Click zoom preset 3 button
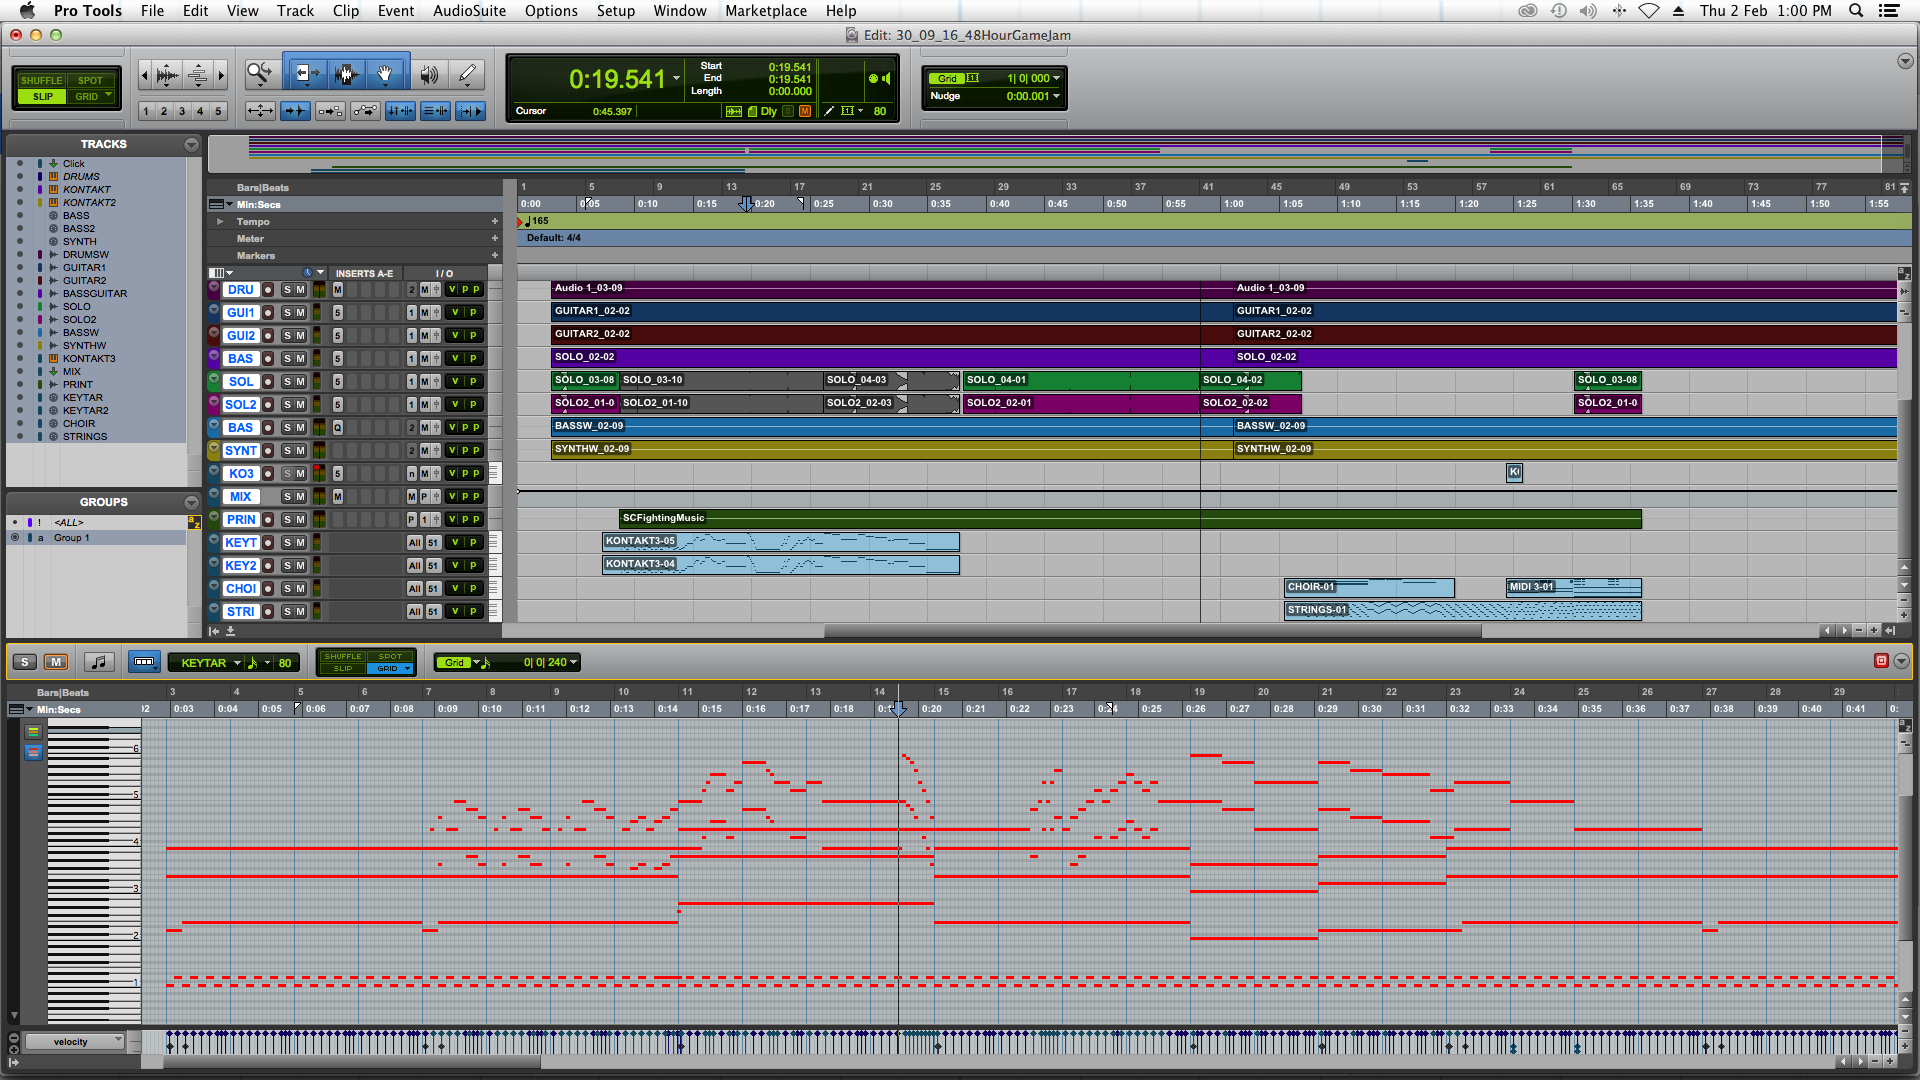Screen dimensions: 1920x1080 pos(182,111)
